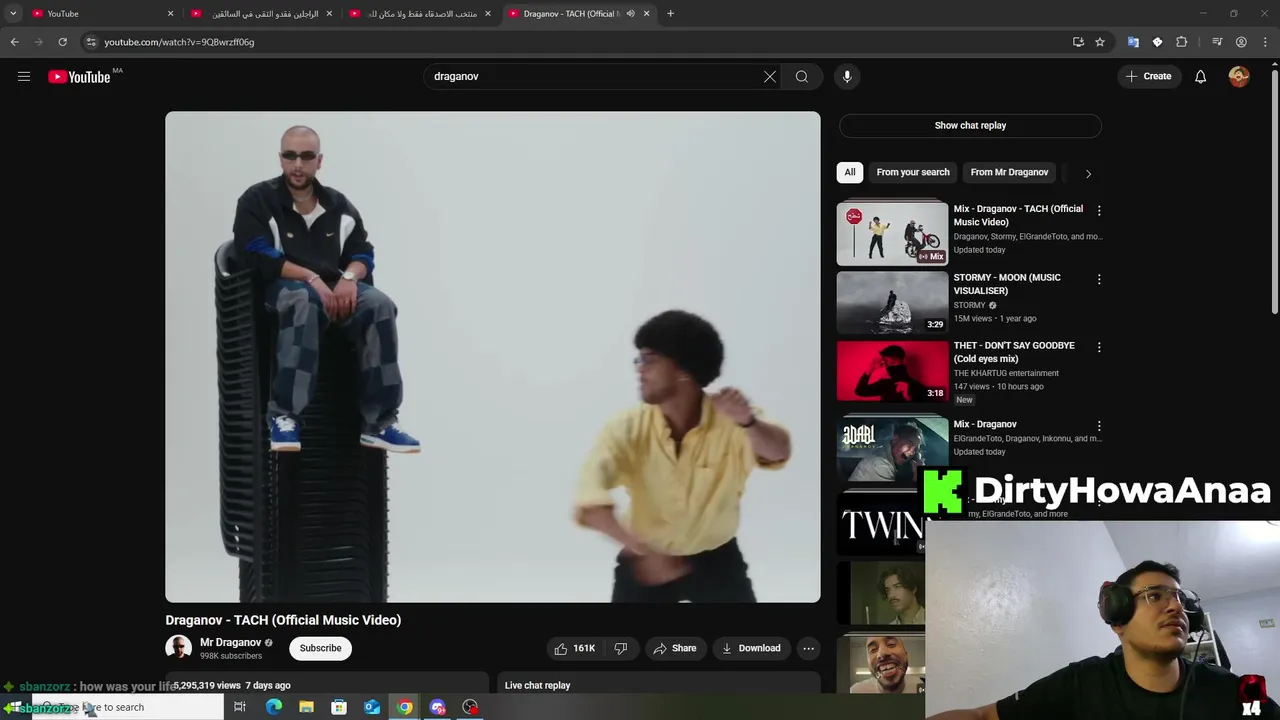Screen dimensions: 1280x720
Task: Go to YouTube home via logo
Action: point(79,77)
